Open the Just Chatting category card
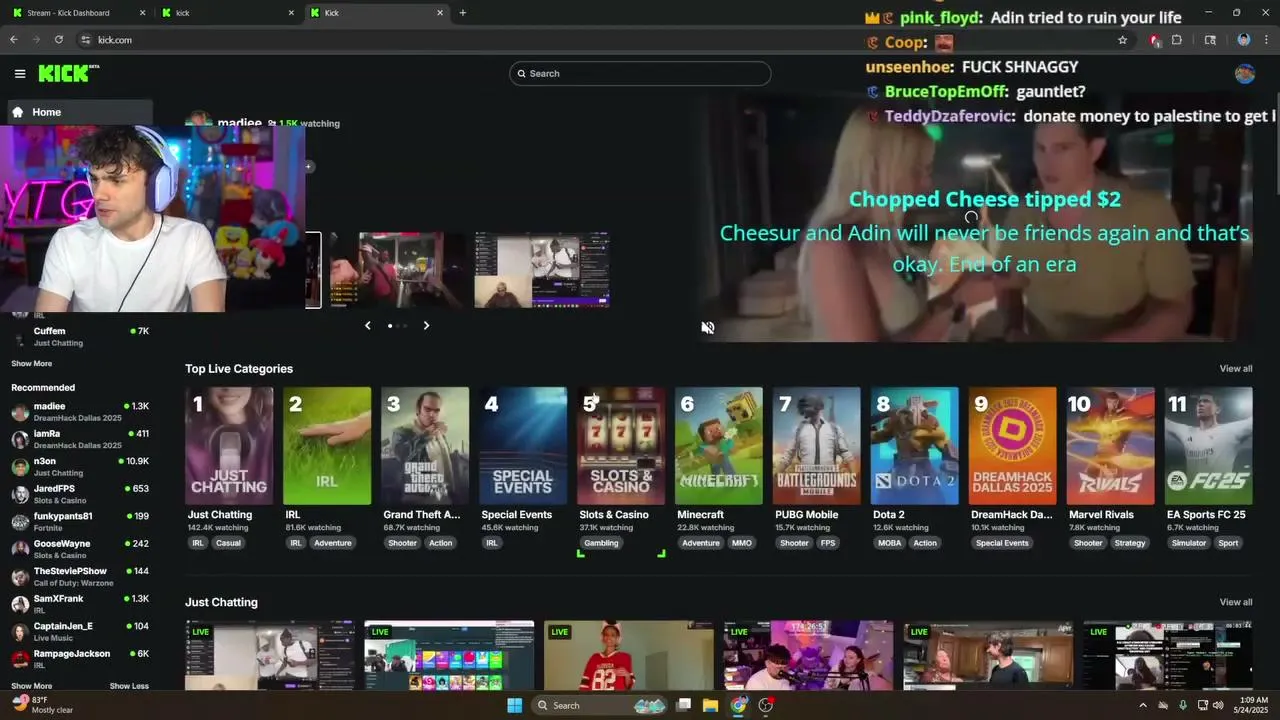Screen dimensions: 1280x720 click(229, 446)
